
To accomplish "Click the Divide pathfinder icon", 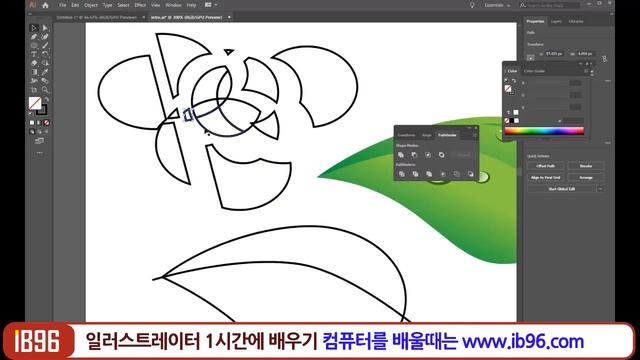I will (402, 174).
